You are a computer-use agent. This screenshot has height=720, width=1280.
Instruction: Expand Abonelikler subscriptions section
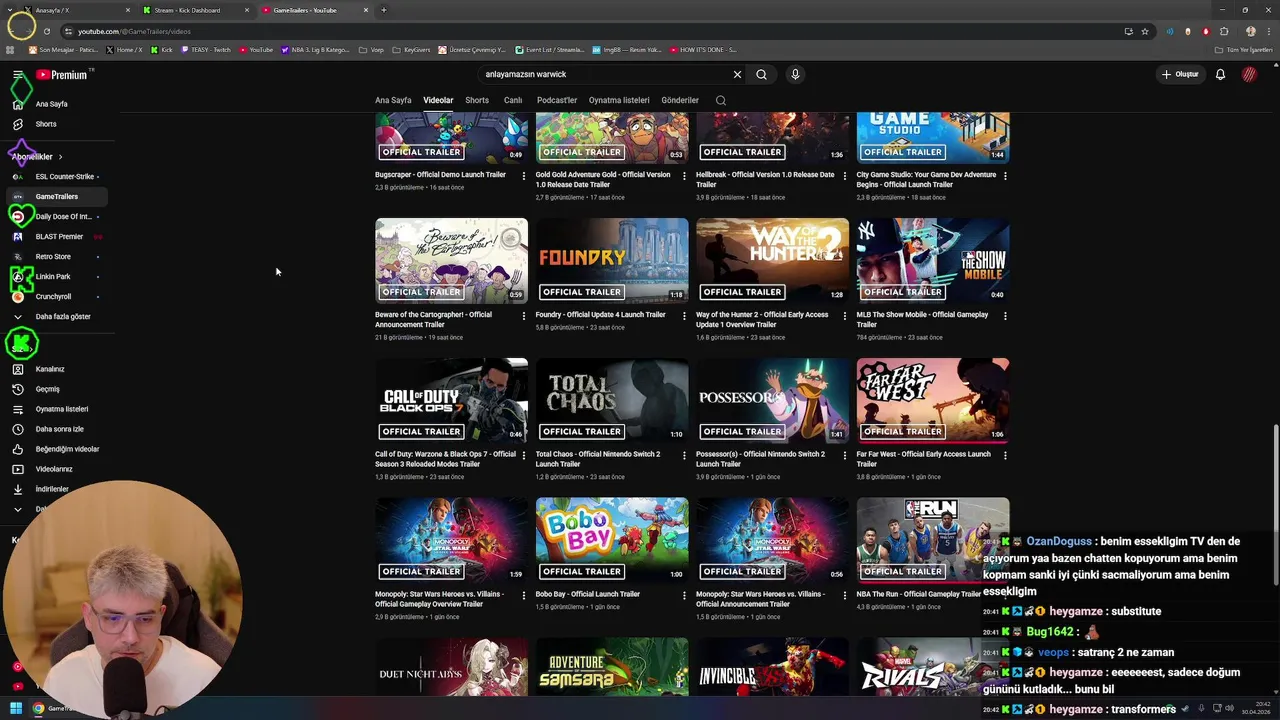click(38, 157)
